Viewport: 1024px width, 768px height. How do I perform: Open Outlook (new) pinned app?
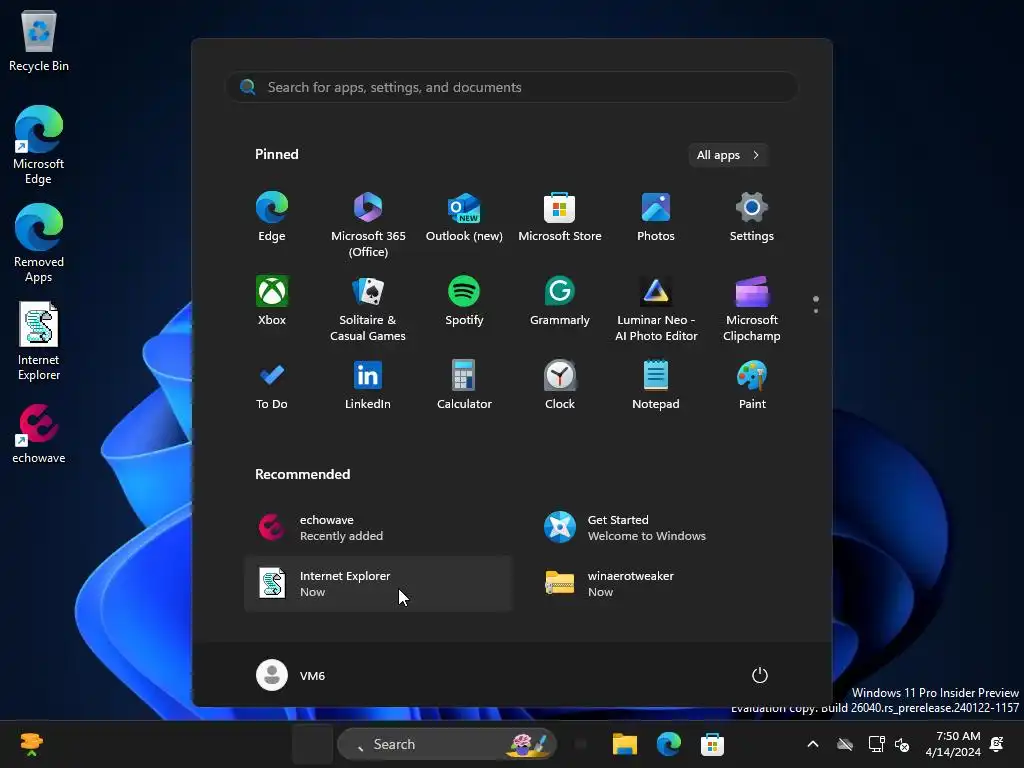[464, 217]
